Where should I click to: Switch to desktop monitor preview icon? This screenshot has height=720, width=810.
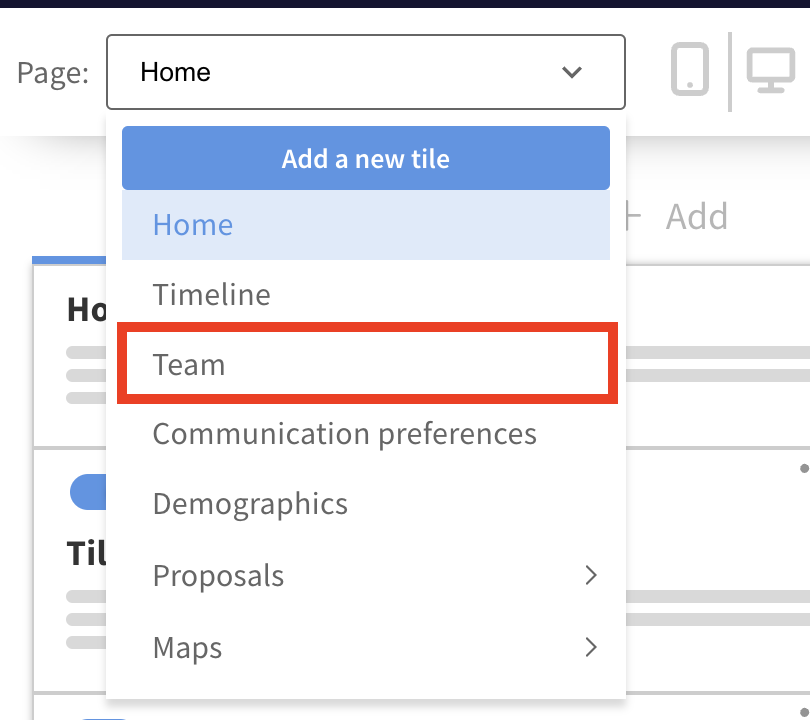click(x=771, y=72)
